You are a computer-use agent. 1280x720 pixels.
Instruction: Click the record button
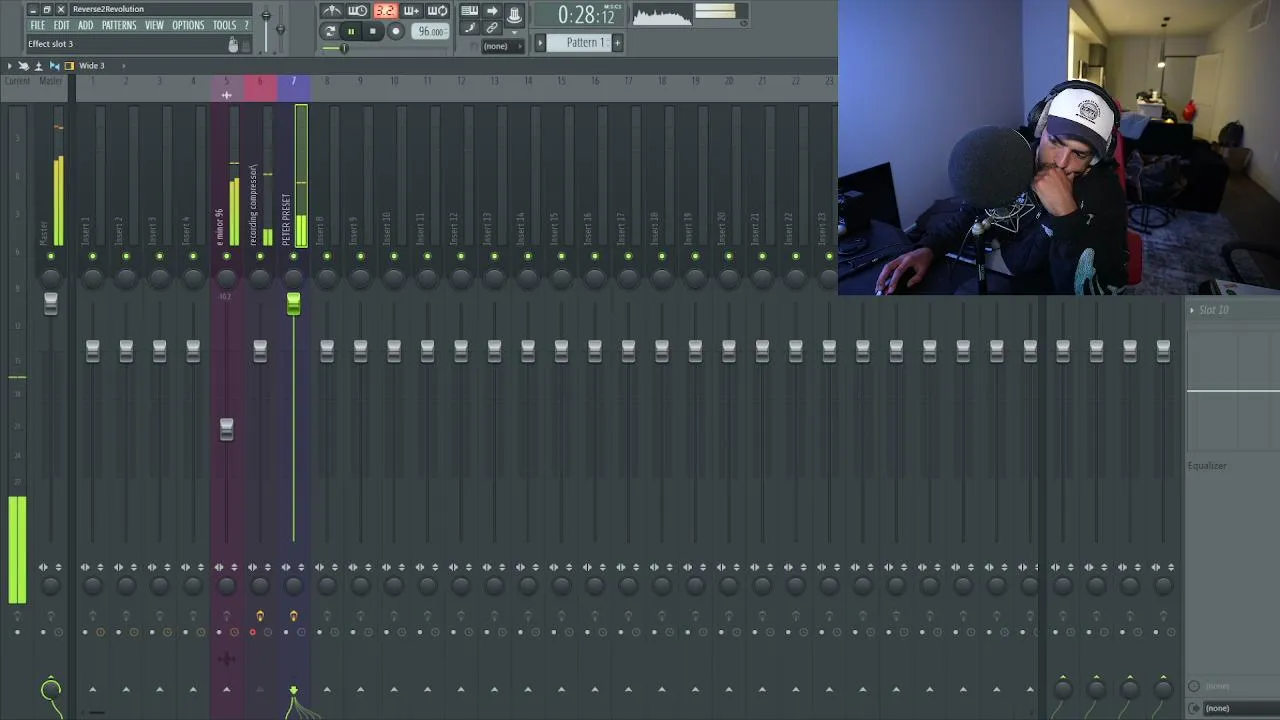(396, 32)
